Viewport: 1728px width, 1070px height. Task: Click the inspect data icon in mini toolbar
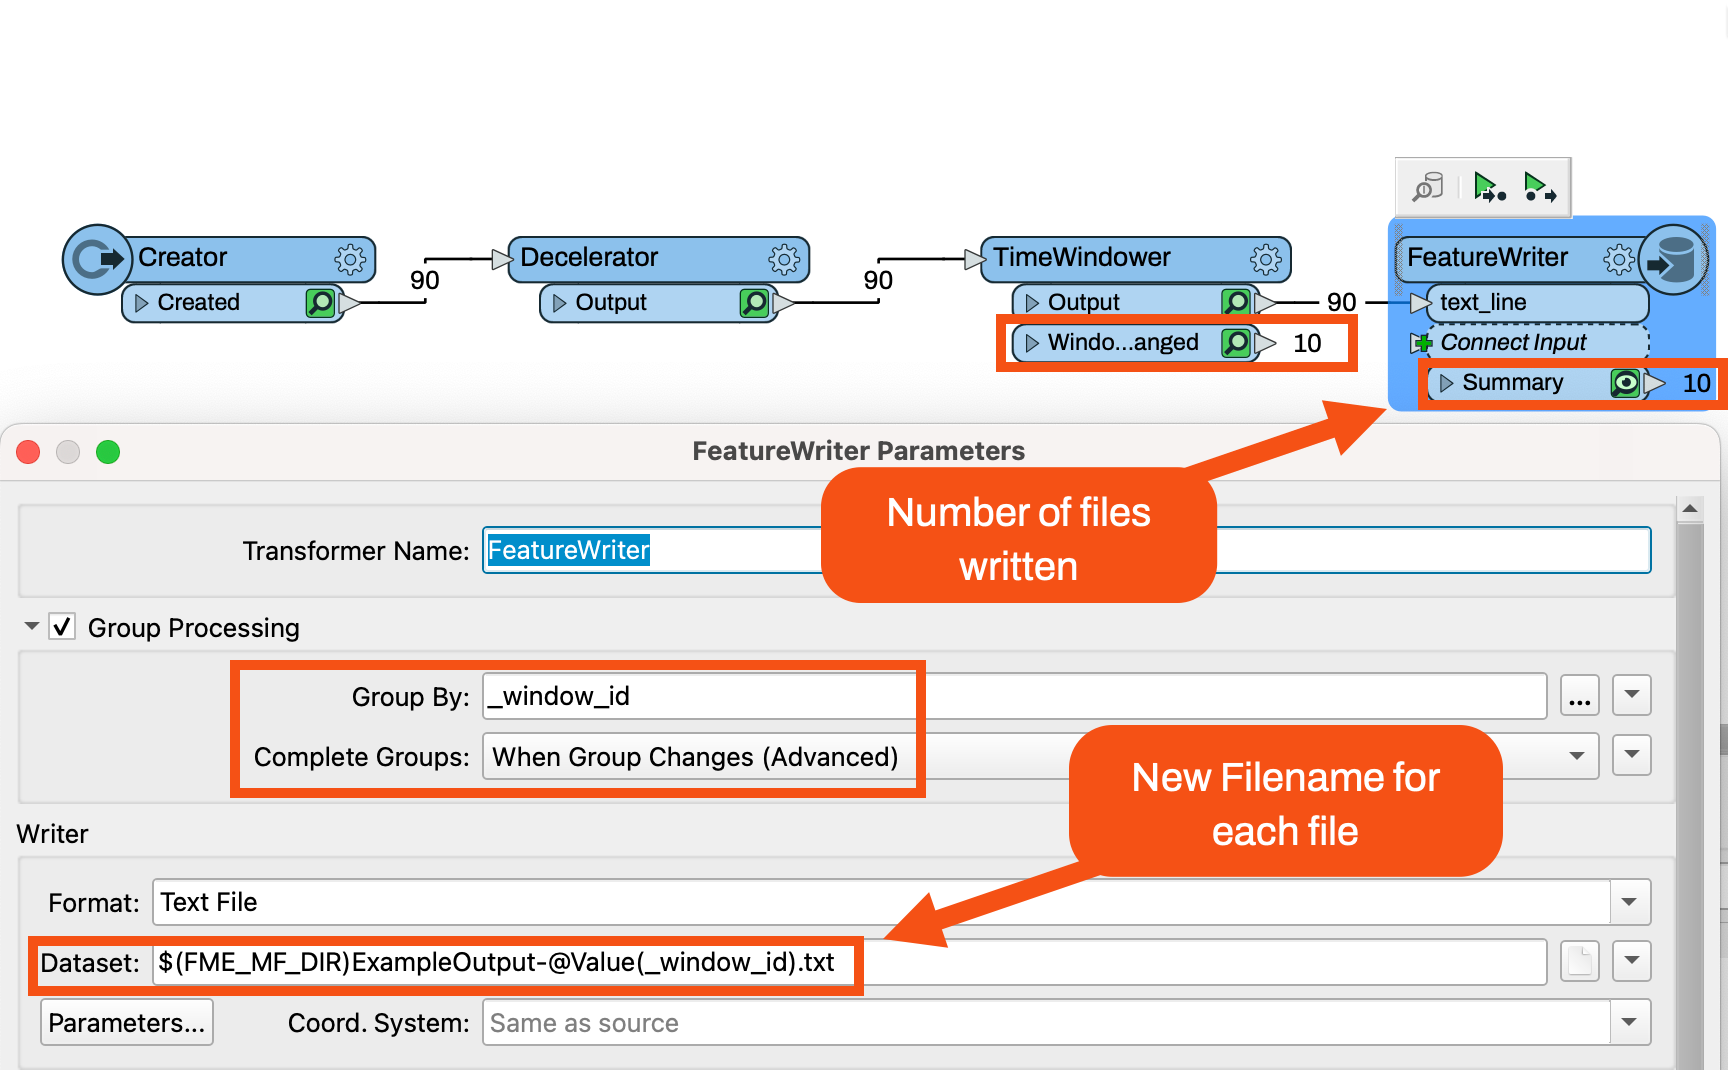[1428, 187]
